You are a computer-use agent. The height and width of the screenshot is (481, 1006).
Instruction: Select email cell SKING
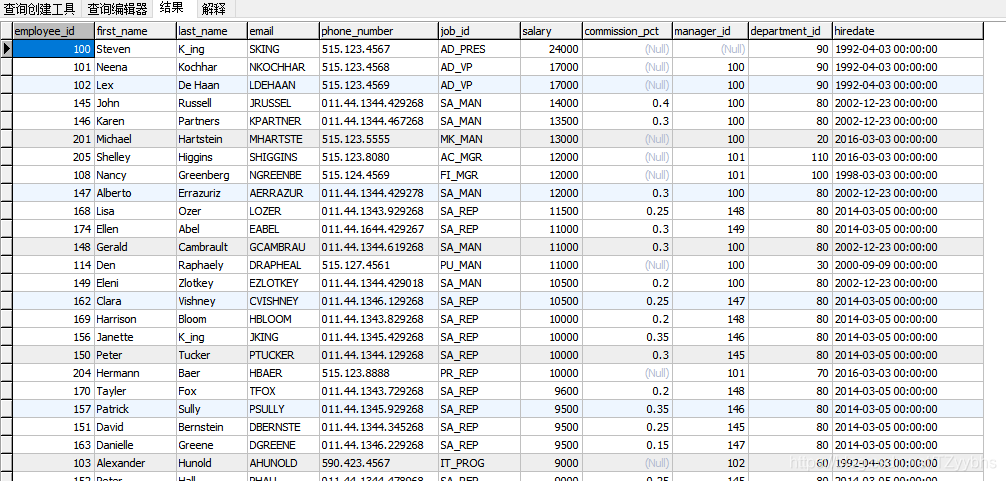(283, 49)
